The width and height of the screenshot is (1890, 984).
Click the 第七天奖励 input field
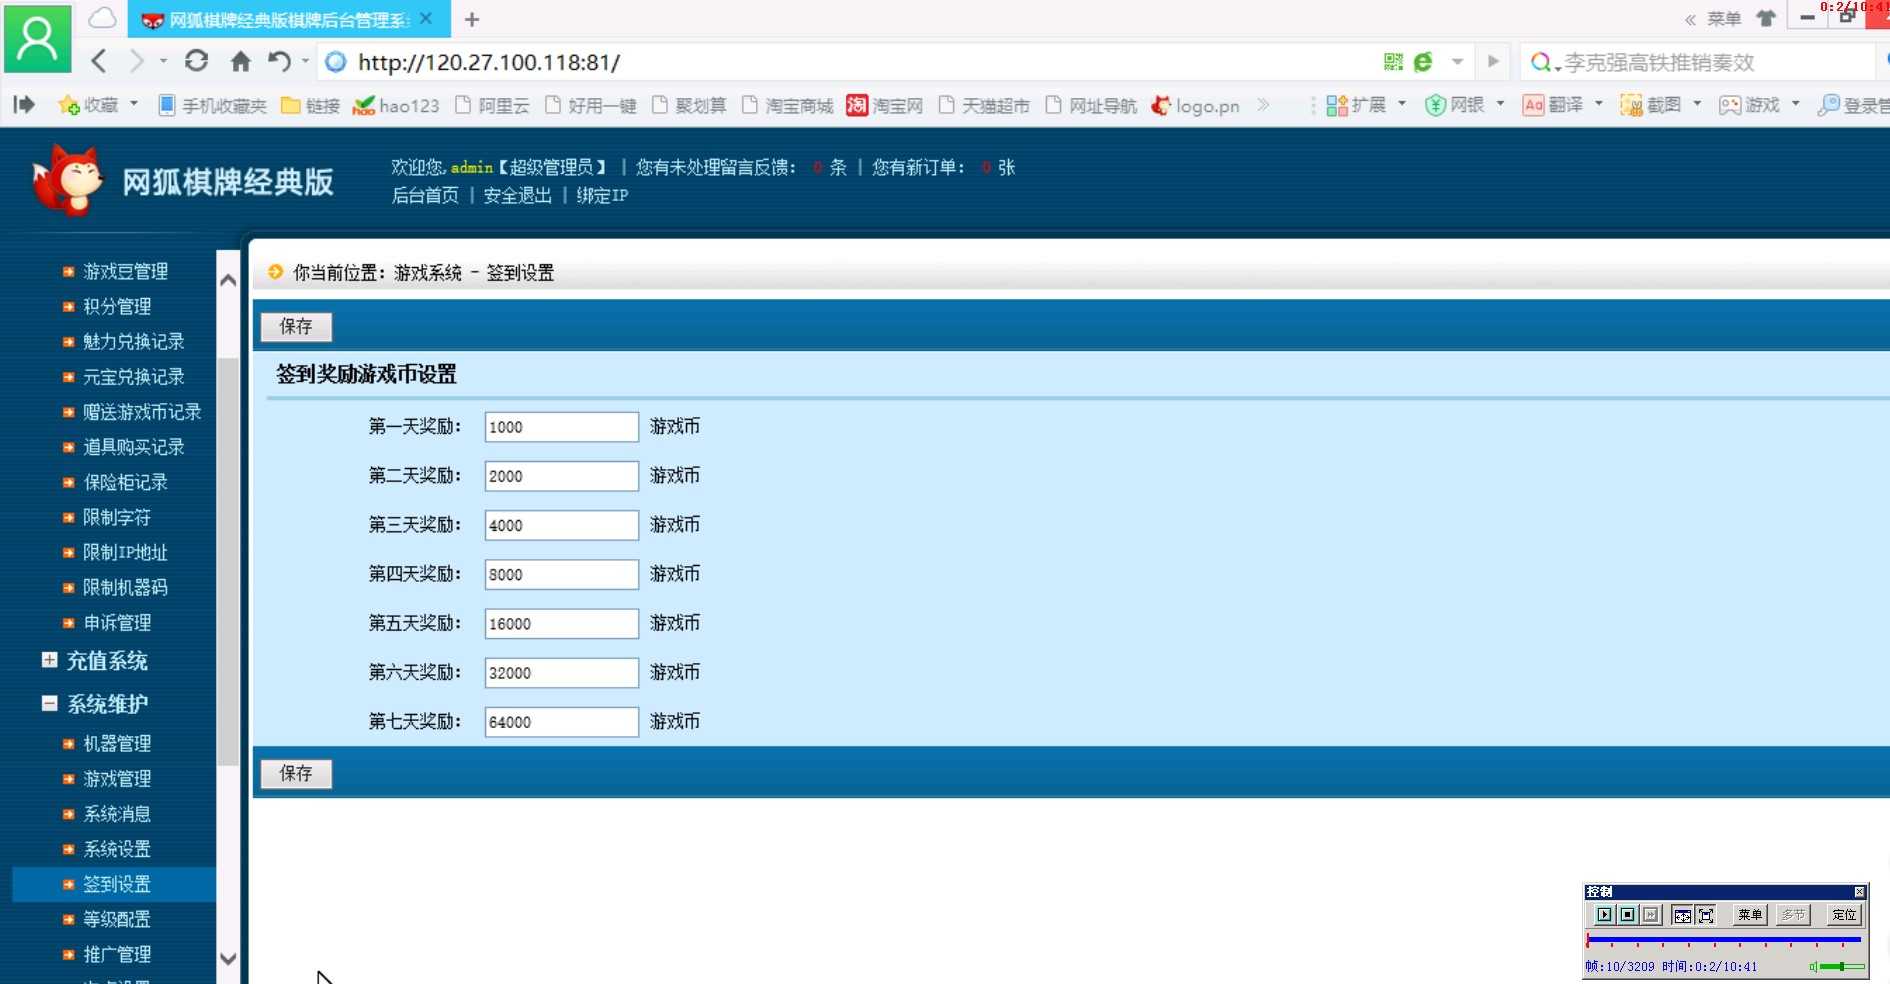pyautogui.click(x=562, y=722)
